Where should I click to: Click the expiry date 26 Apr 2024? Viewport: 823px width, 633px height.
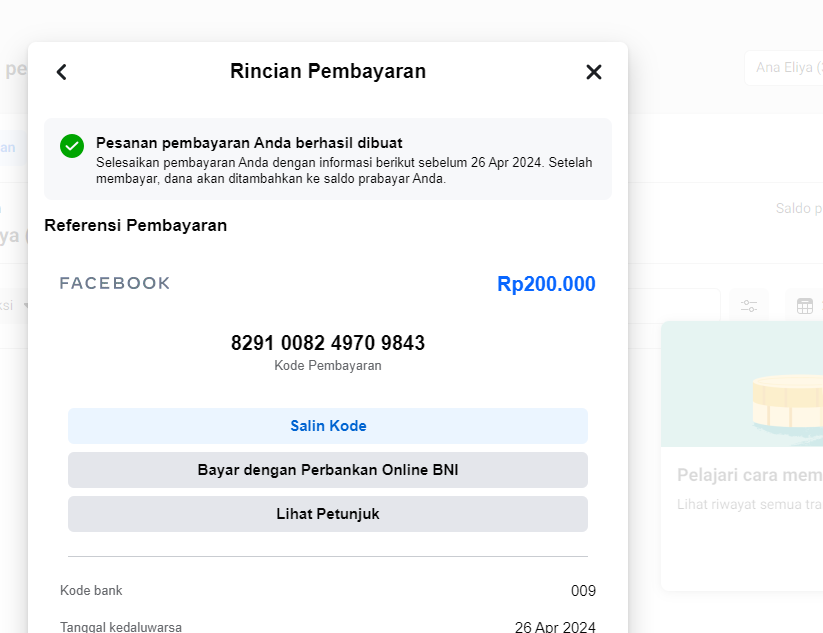click(x=555, y=627)
